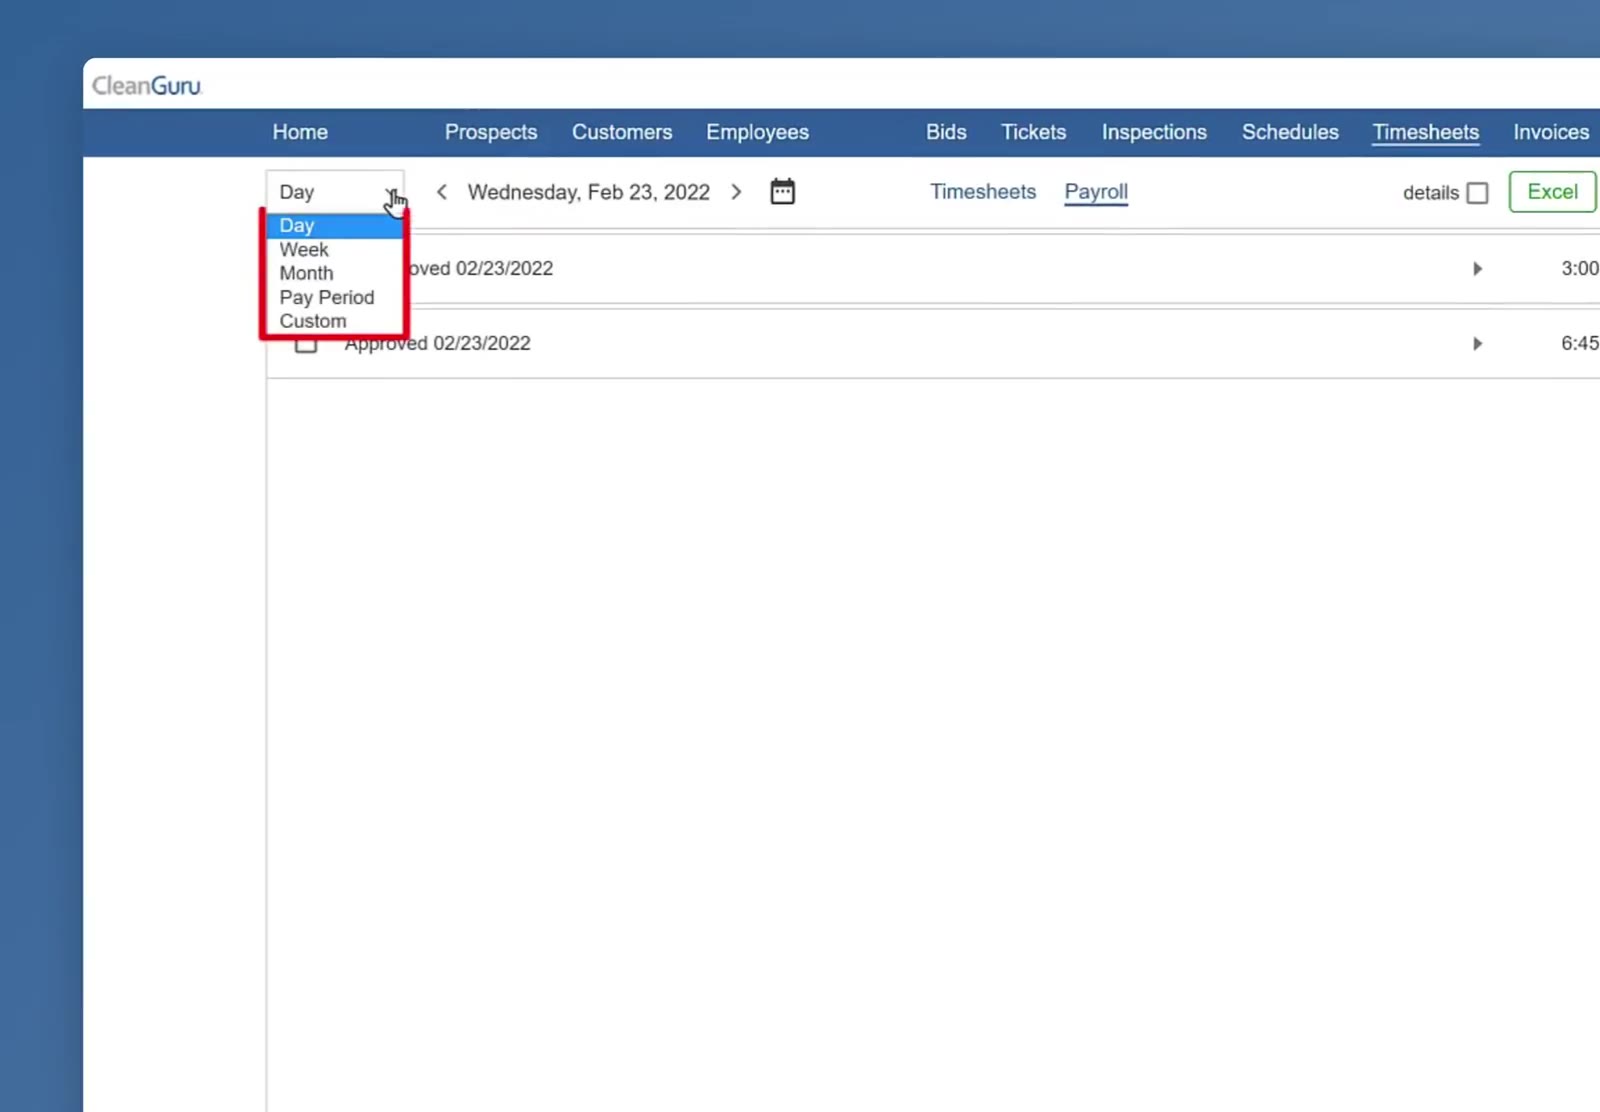
Task: Check the Approved 02/23/2022 6:45 row checkbox
Action: pos(306,345)
